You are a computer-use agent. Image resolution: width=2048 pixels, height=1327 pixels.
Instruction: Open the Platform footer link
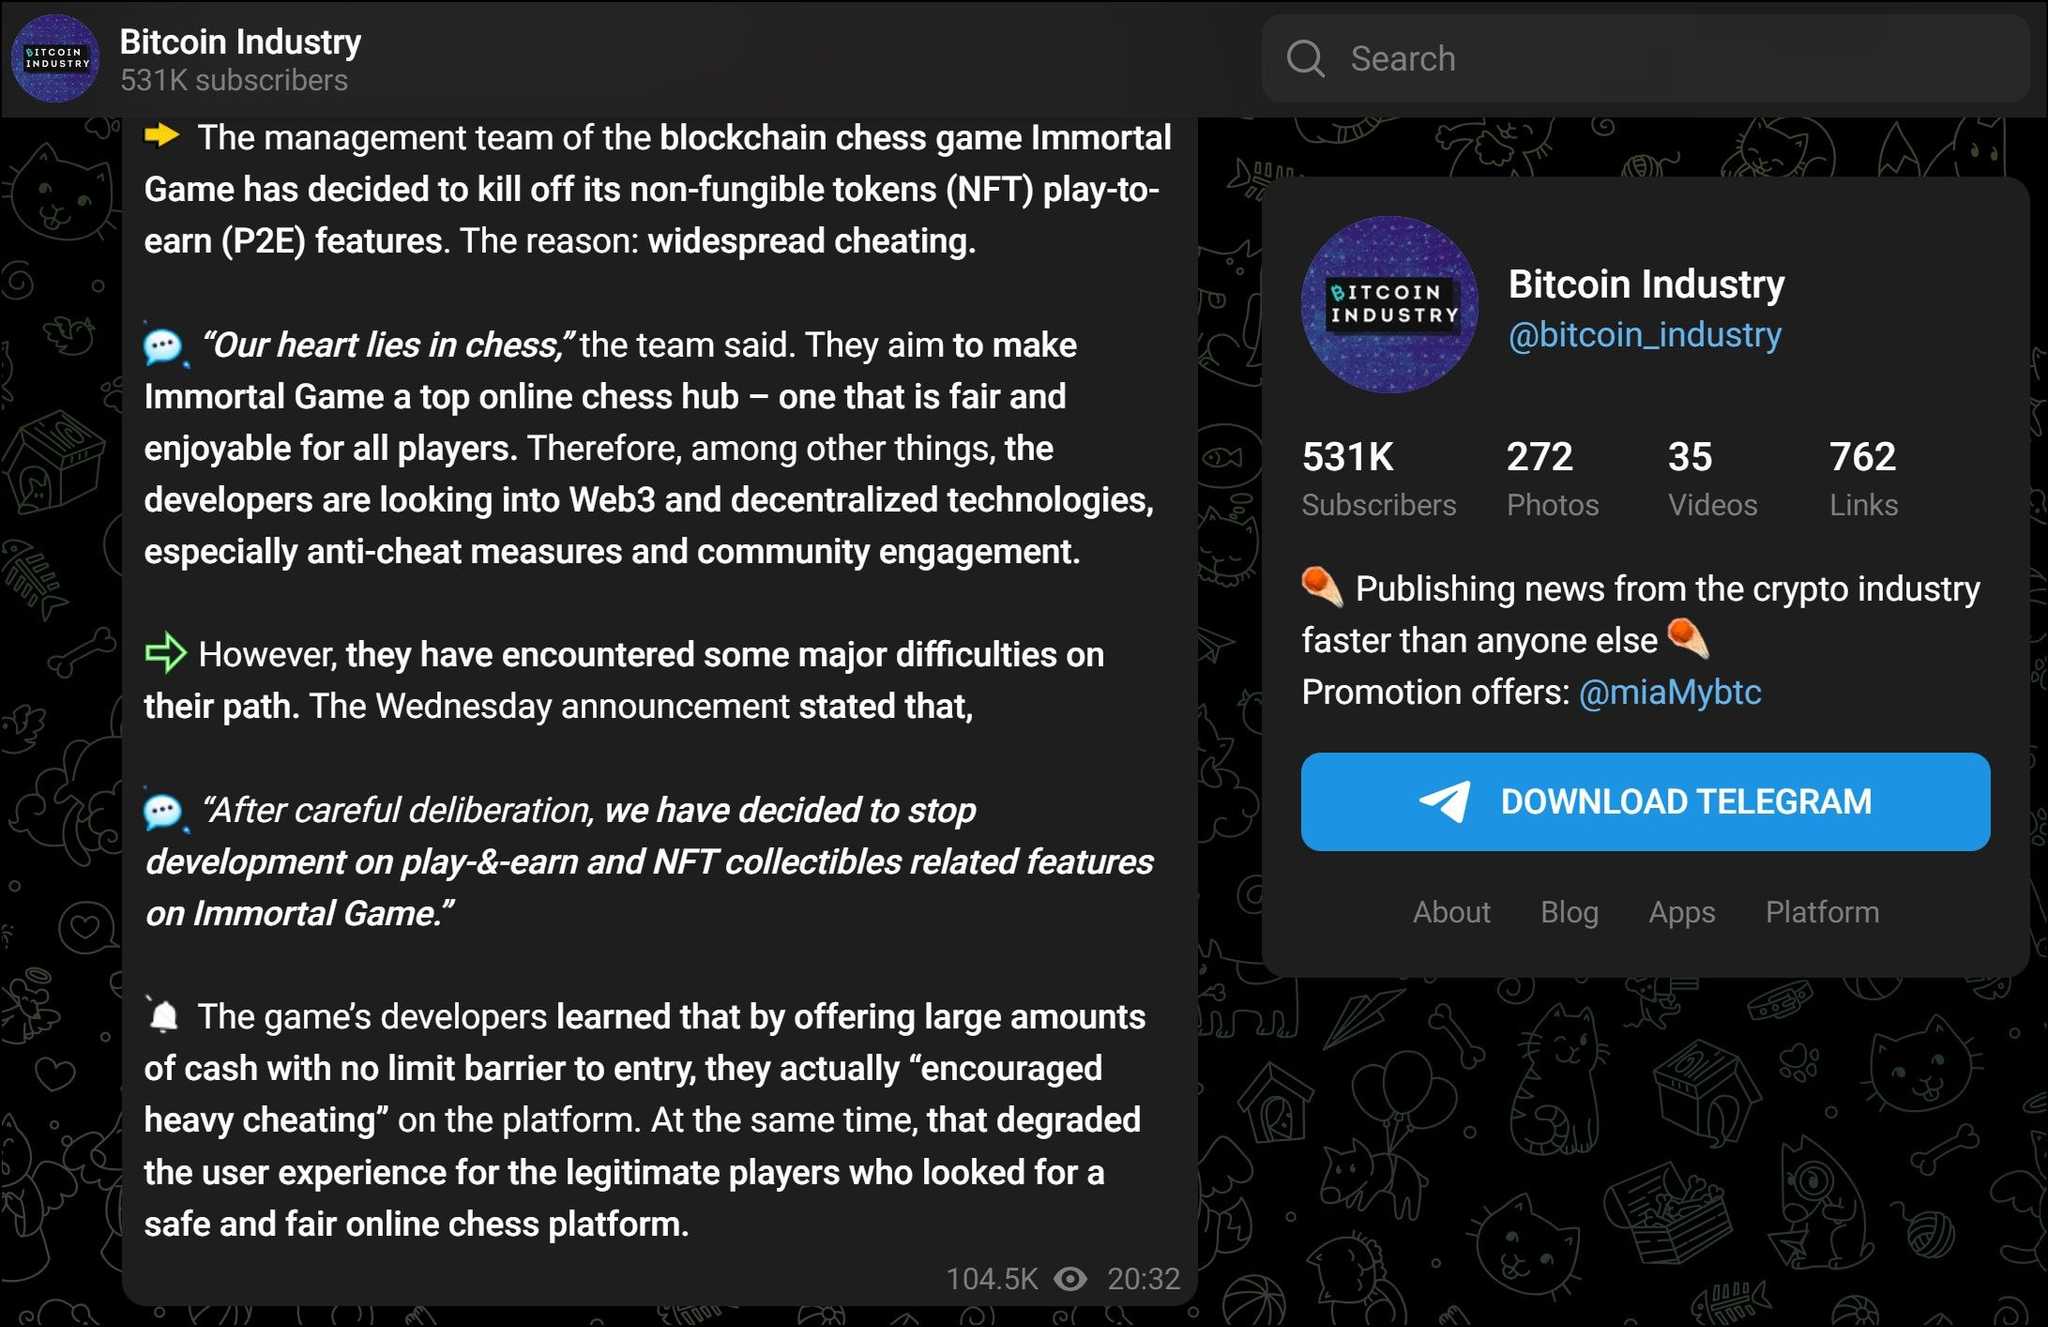point(1821,912)
